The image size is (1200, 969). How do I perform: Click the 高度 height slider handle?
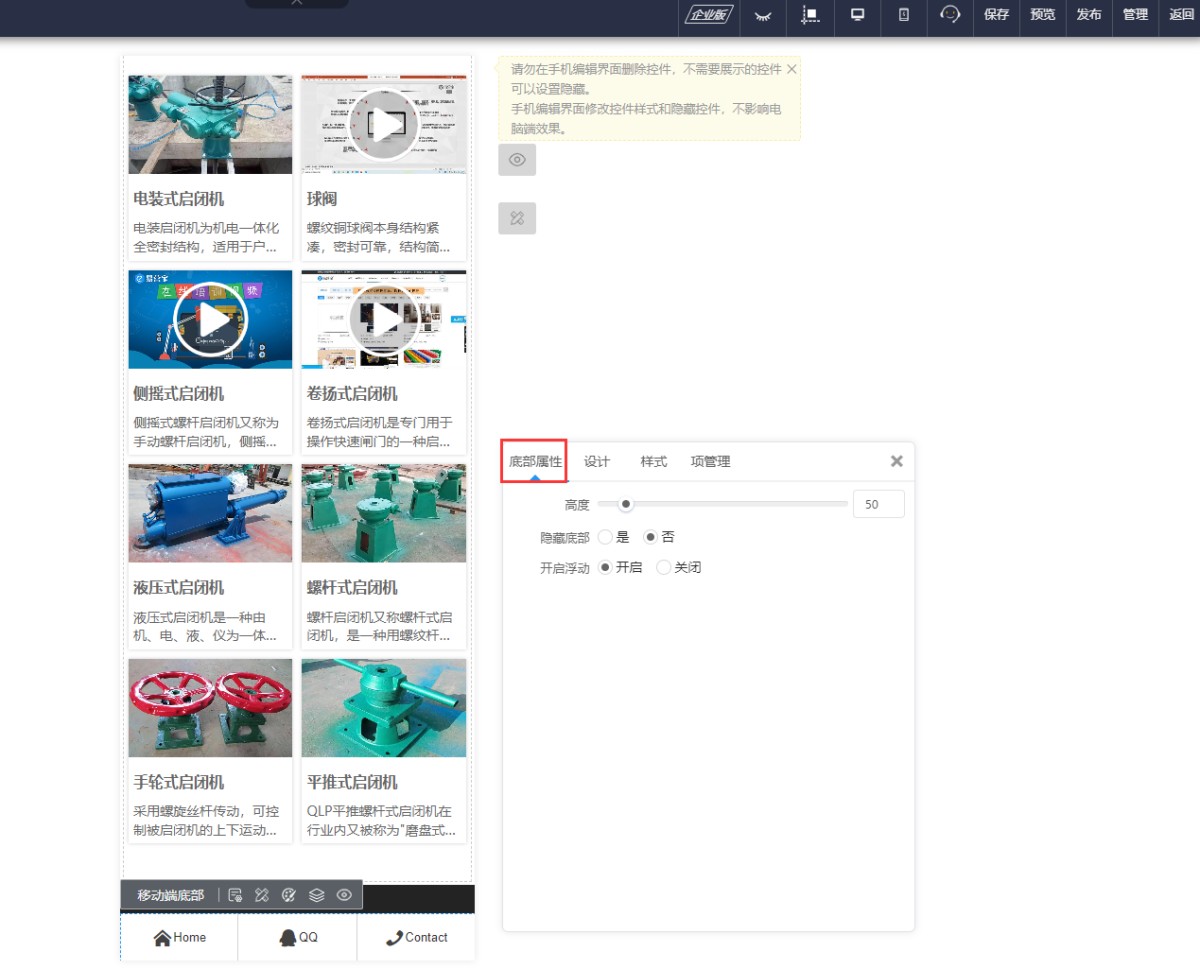(x=626, y=504)
